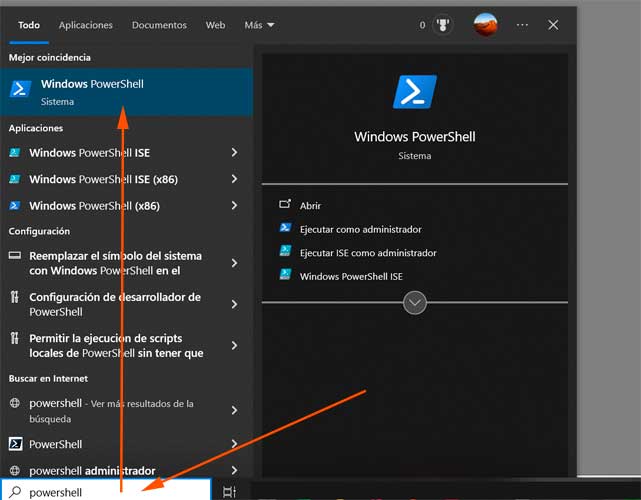
Task: Click the rewards points count 0
Action: click(422, 25)
